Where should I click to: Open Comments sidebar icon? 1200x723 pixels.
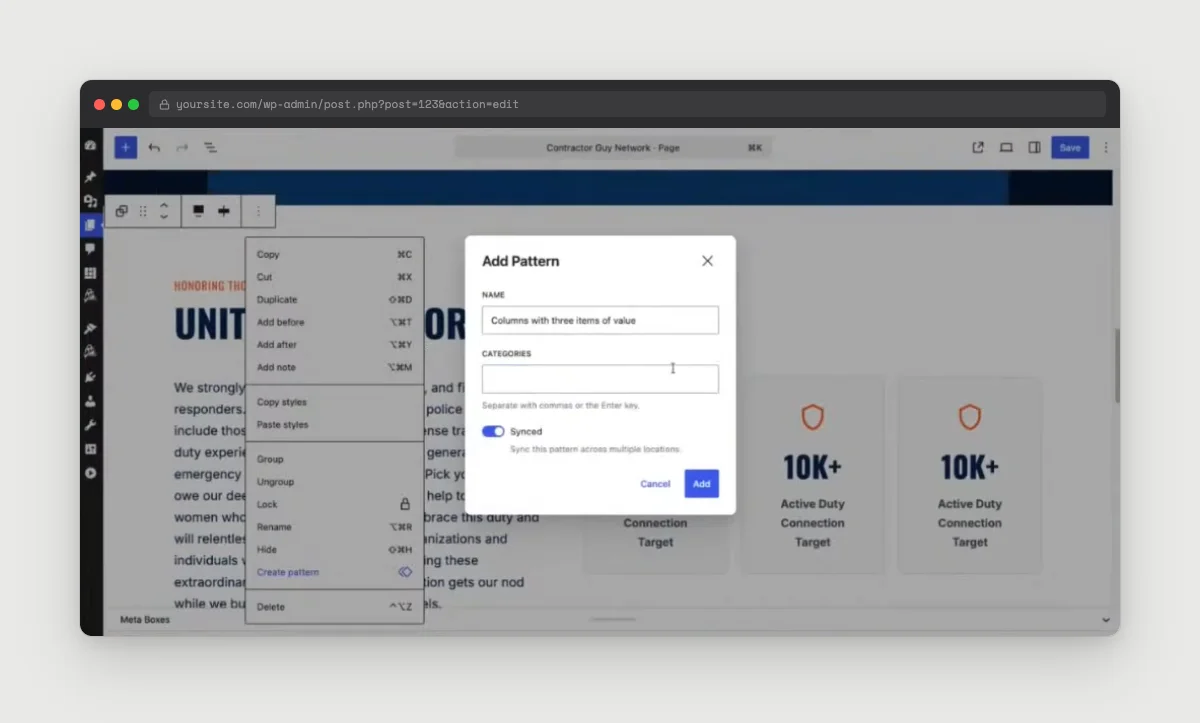coord(90,249)
